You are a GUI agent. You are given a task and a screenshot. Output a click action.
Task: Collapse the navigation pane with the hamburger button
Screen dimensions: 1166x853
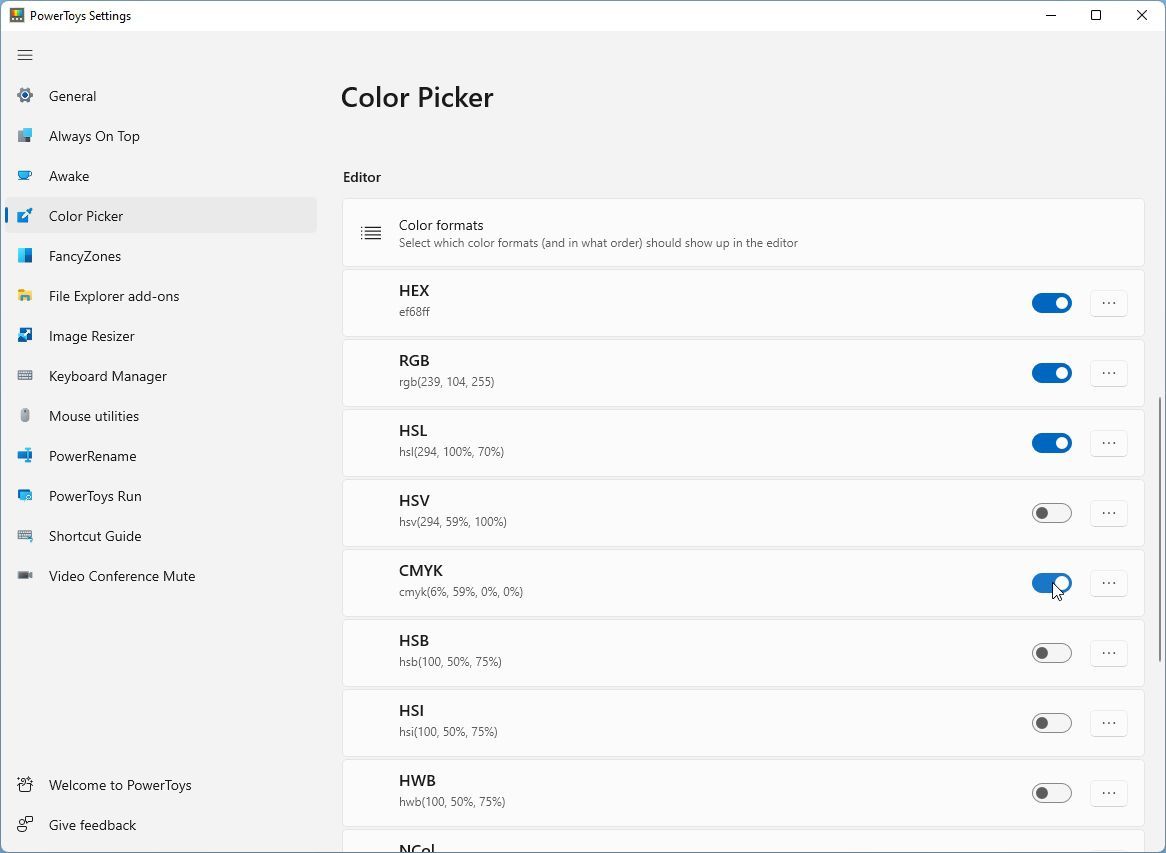click(x=25, y=55)
